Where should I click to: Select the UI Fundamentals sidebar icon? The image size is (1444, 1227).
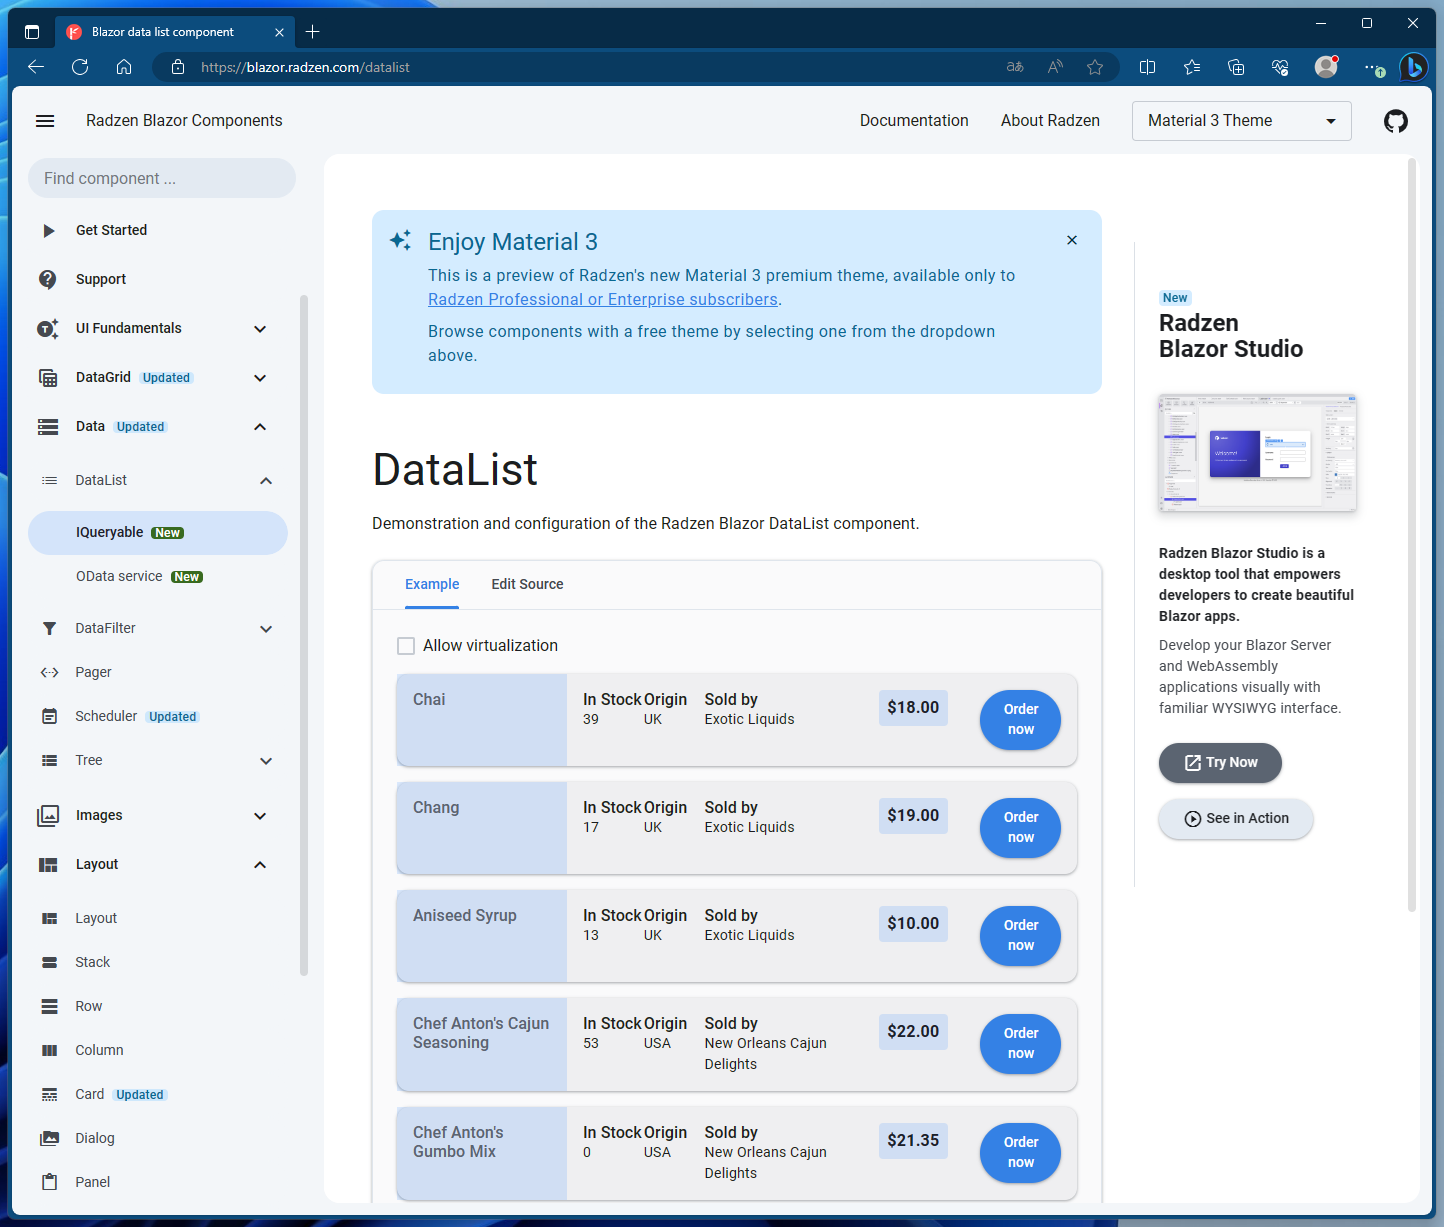(x=48, y=328)
